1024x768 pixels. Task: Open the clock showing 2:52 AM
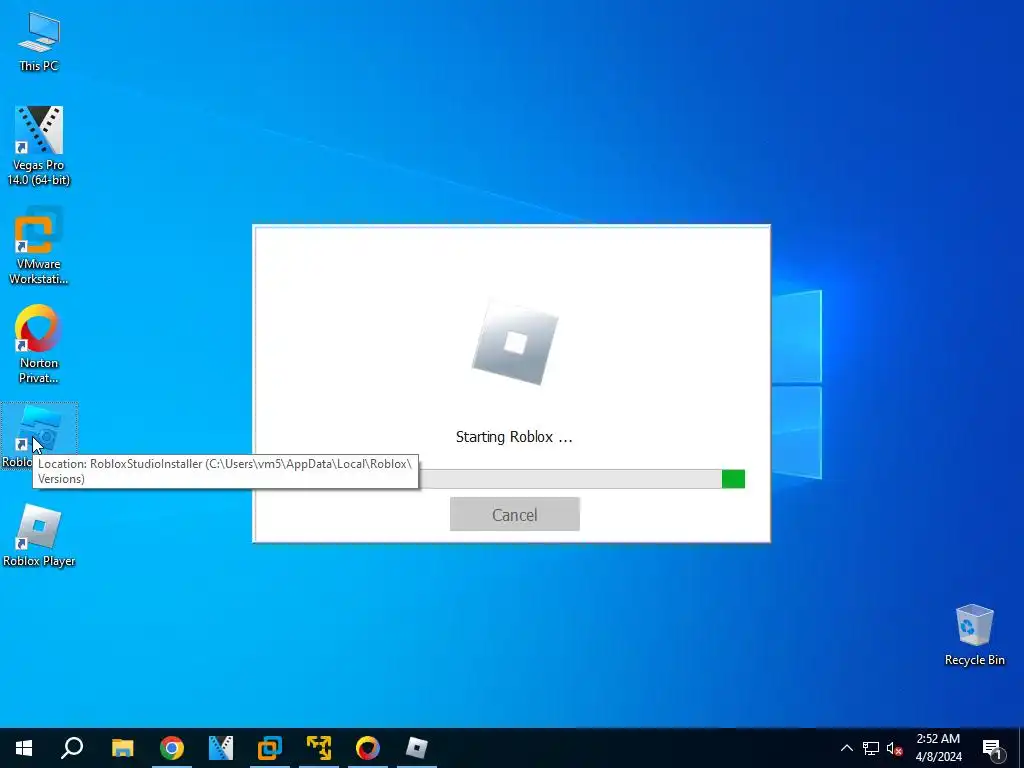click(x=938, y=748)
